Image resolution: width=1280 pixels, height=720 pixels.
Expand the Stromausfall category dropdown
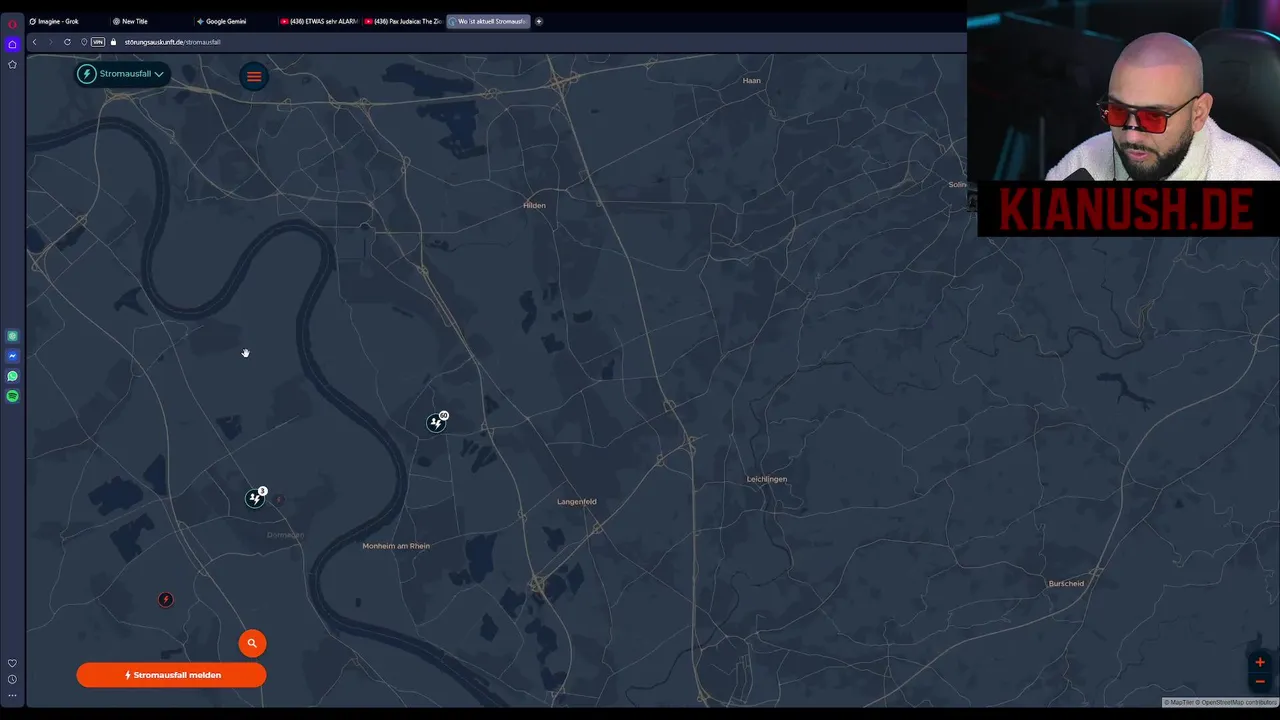click(x=122, y=74)
